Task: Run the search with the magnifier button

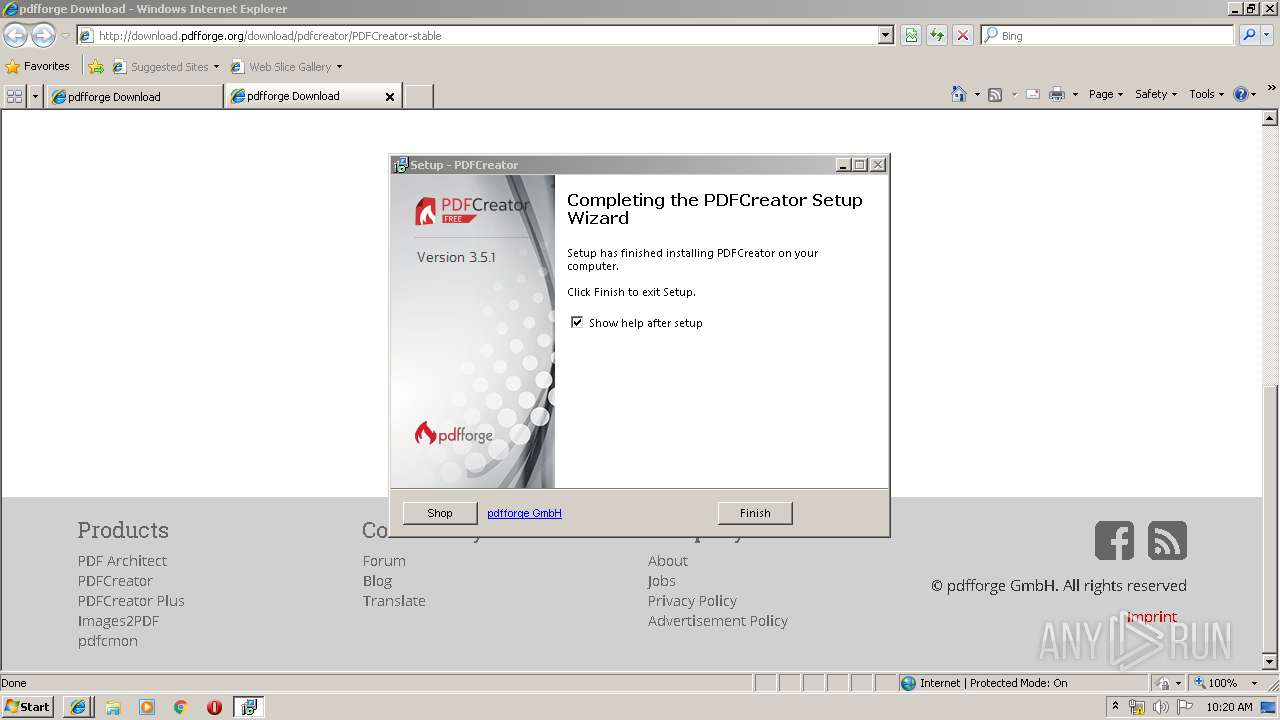Action: [x=1248, y=35]
